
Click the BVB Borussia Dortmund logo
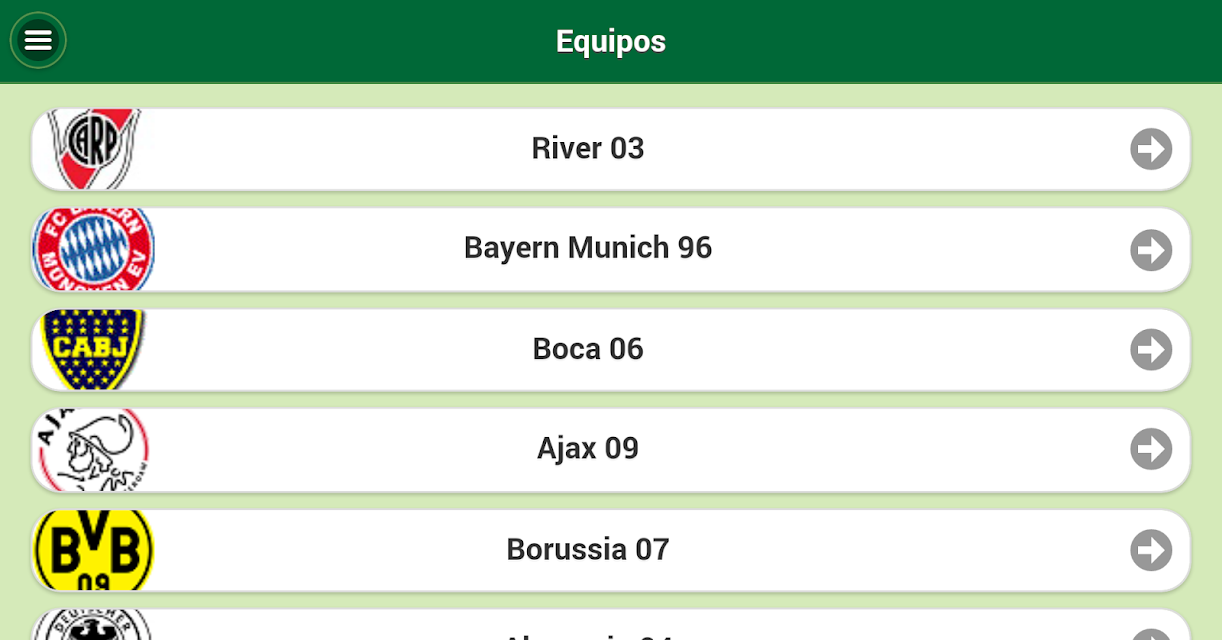93,550
